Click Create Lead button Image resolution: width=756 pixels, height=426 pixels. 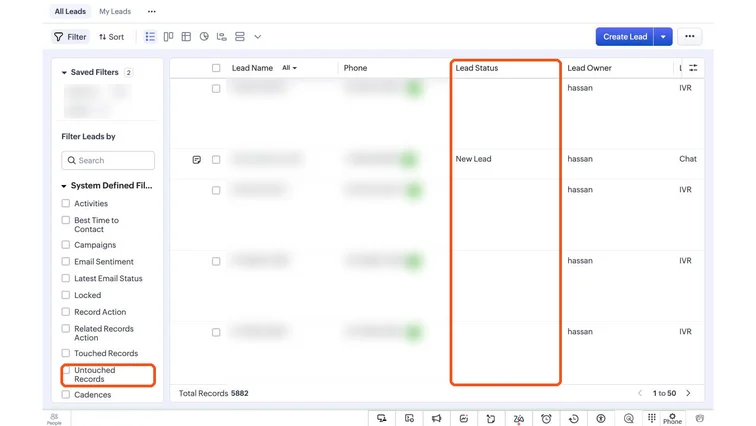click(625, 37)
